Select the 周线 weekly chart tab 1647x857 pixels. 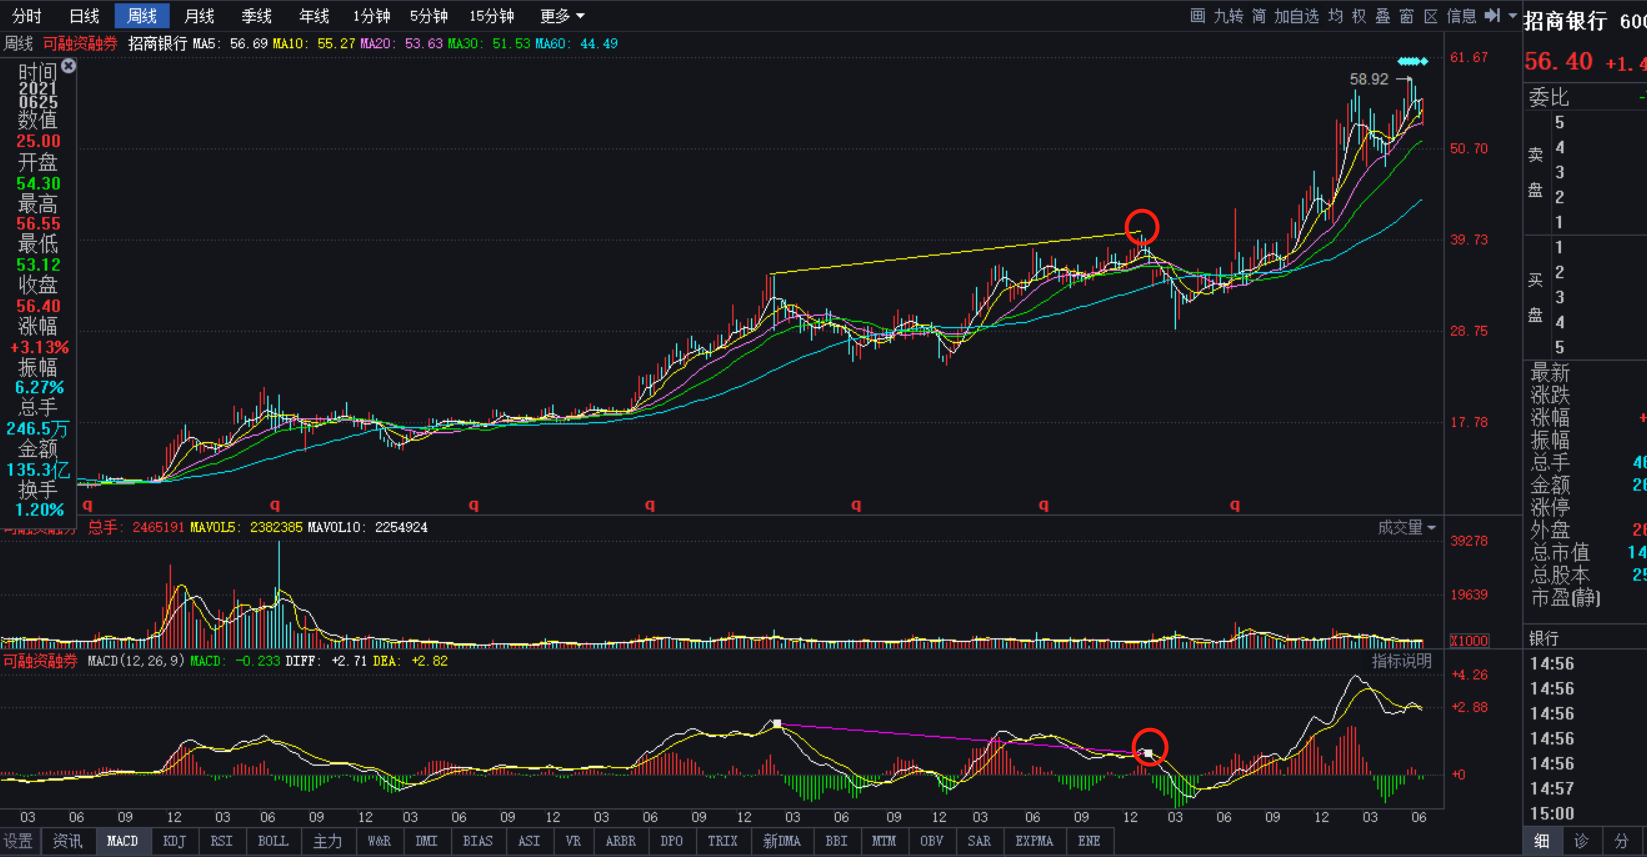pos(142,16)
